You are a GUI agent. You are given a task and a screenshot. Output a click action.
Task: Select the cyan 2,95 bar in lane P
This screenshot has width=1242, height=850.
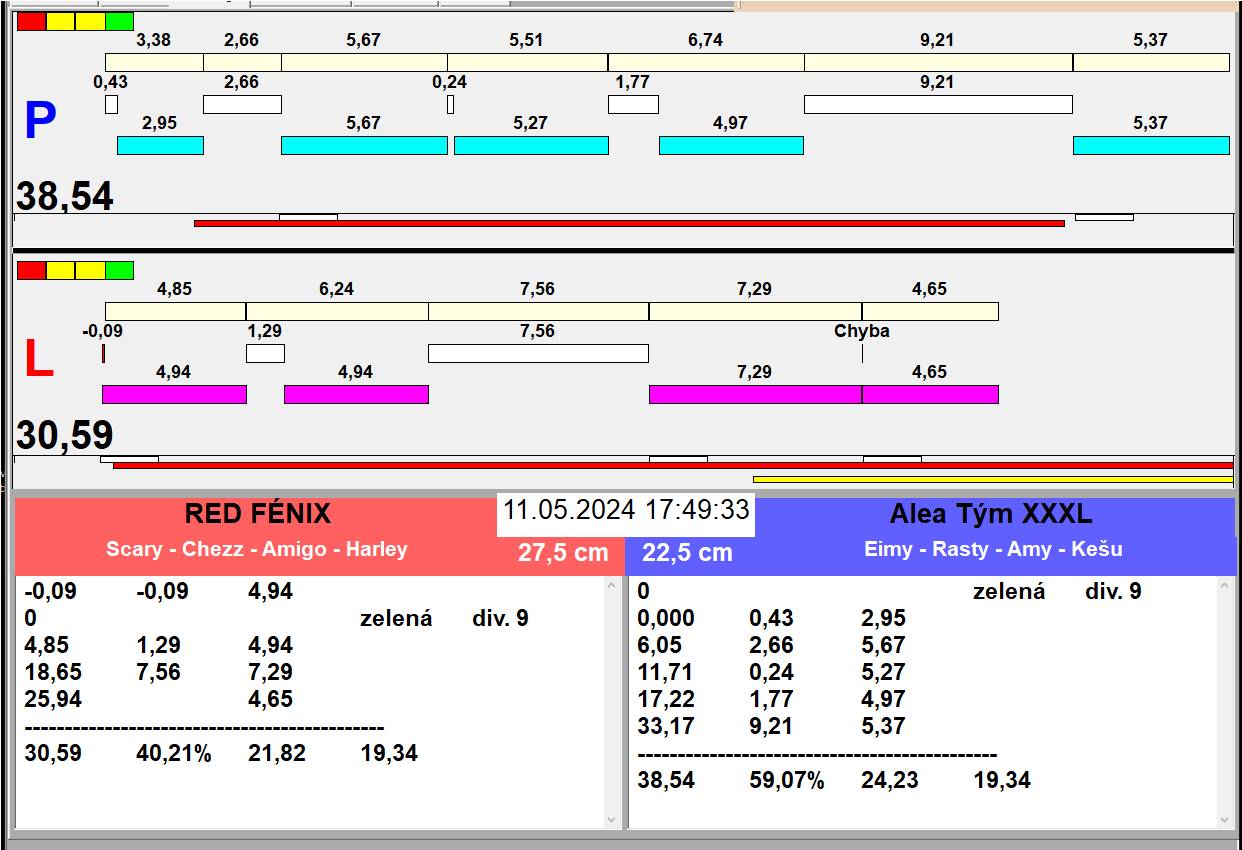point(160,146)
